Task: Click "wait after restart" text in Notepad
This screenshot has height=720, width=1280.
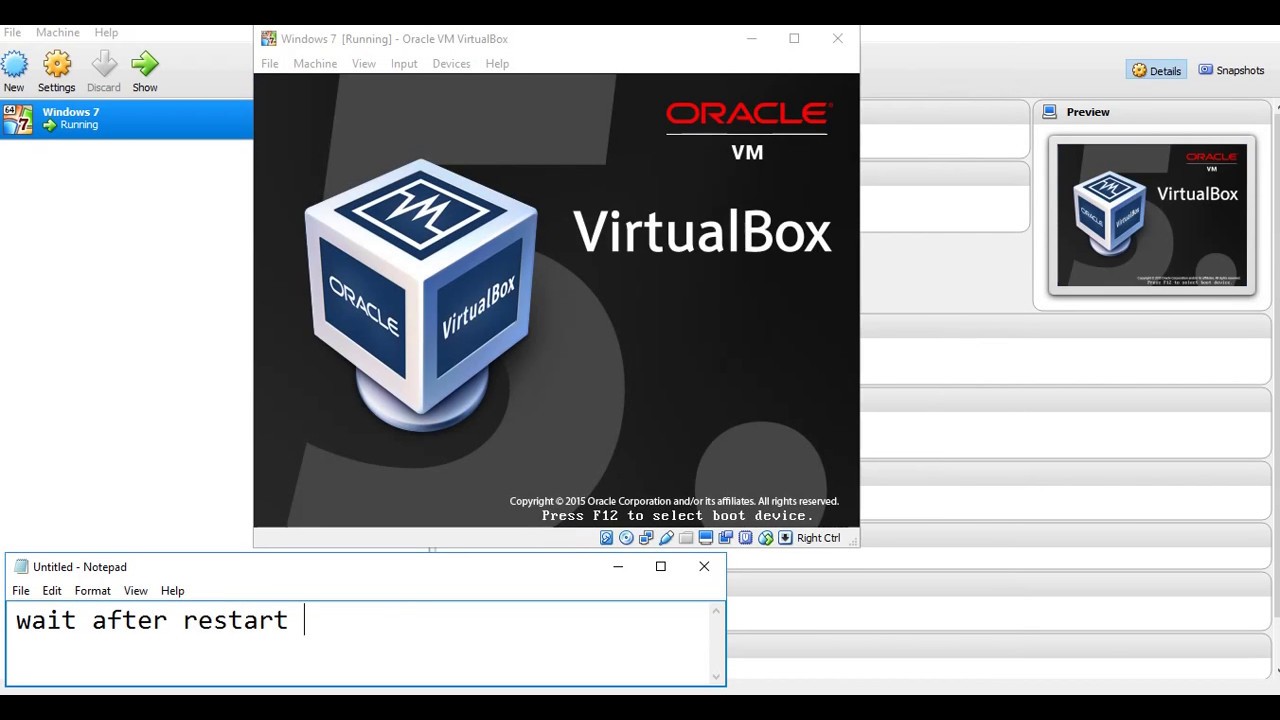Action: tap(152, 620)
